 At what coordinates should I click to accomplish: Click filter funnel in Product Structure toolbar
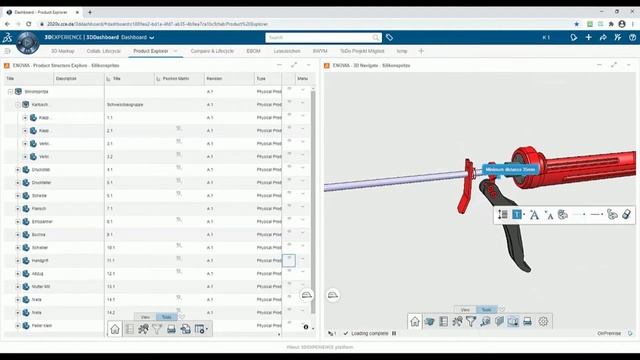point(157,329)
